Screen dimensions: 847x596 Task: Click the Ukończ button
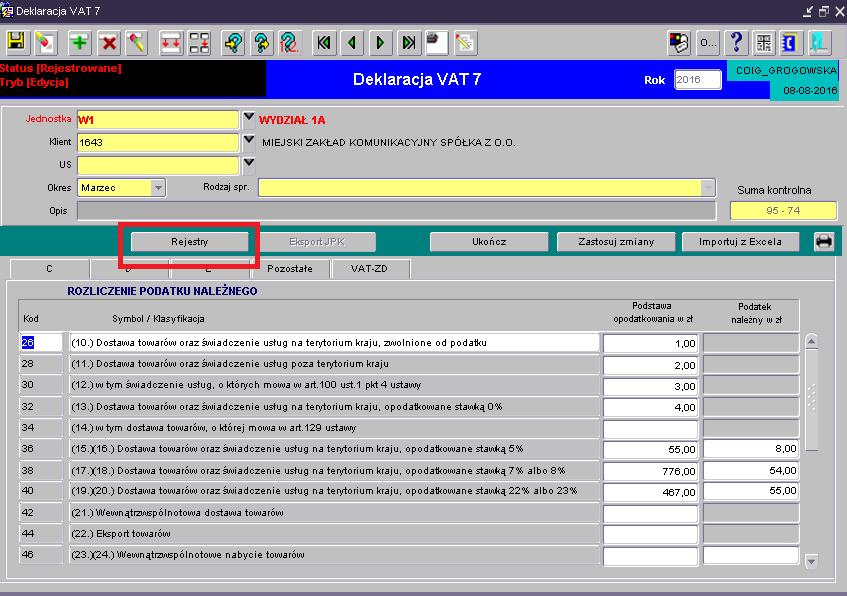click(x=489, y=242)
